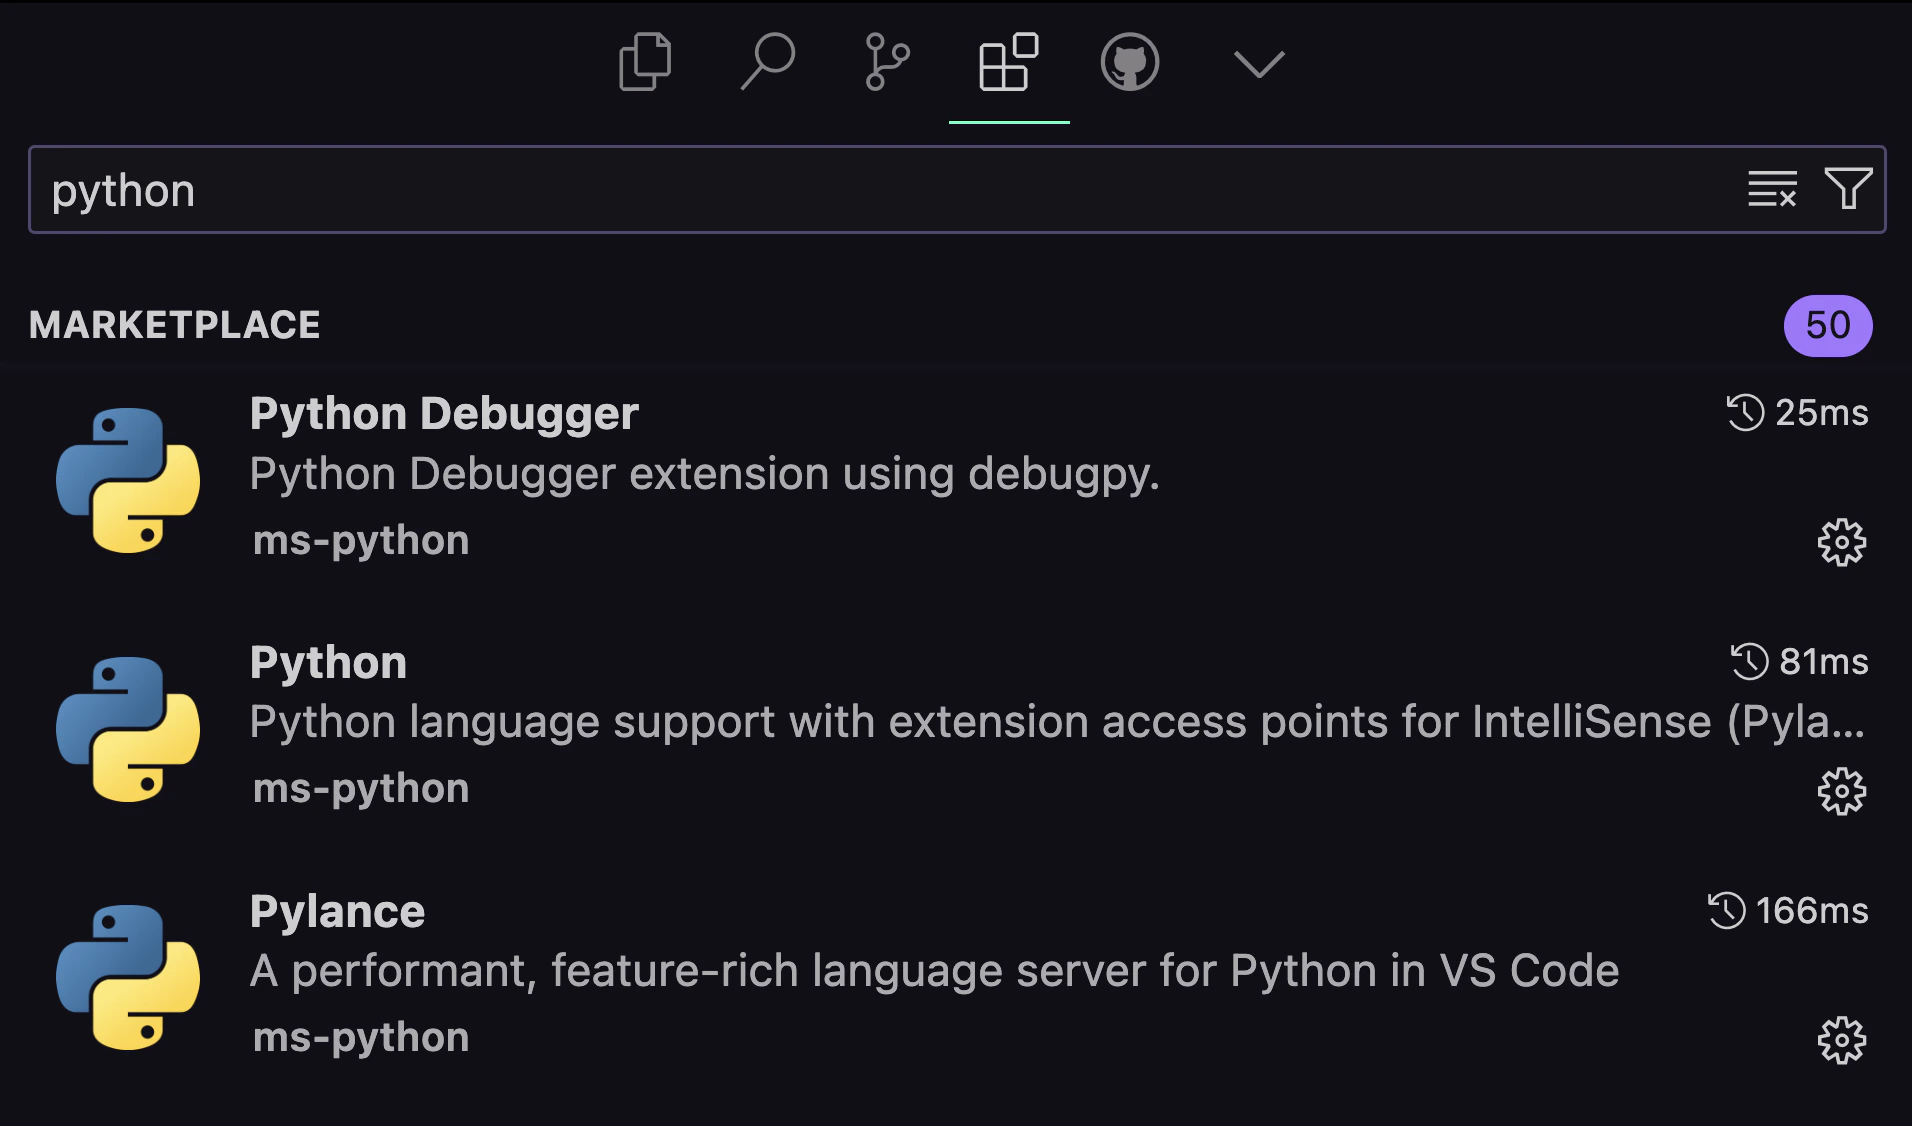Screen dimensions: 1912x1126
Task: Open the Search view icon
Action: click(767, 62)
